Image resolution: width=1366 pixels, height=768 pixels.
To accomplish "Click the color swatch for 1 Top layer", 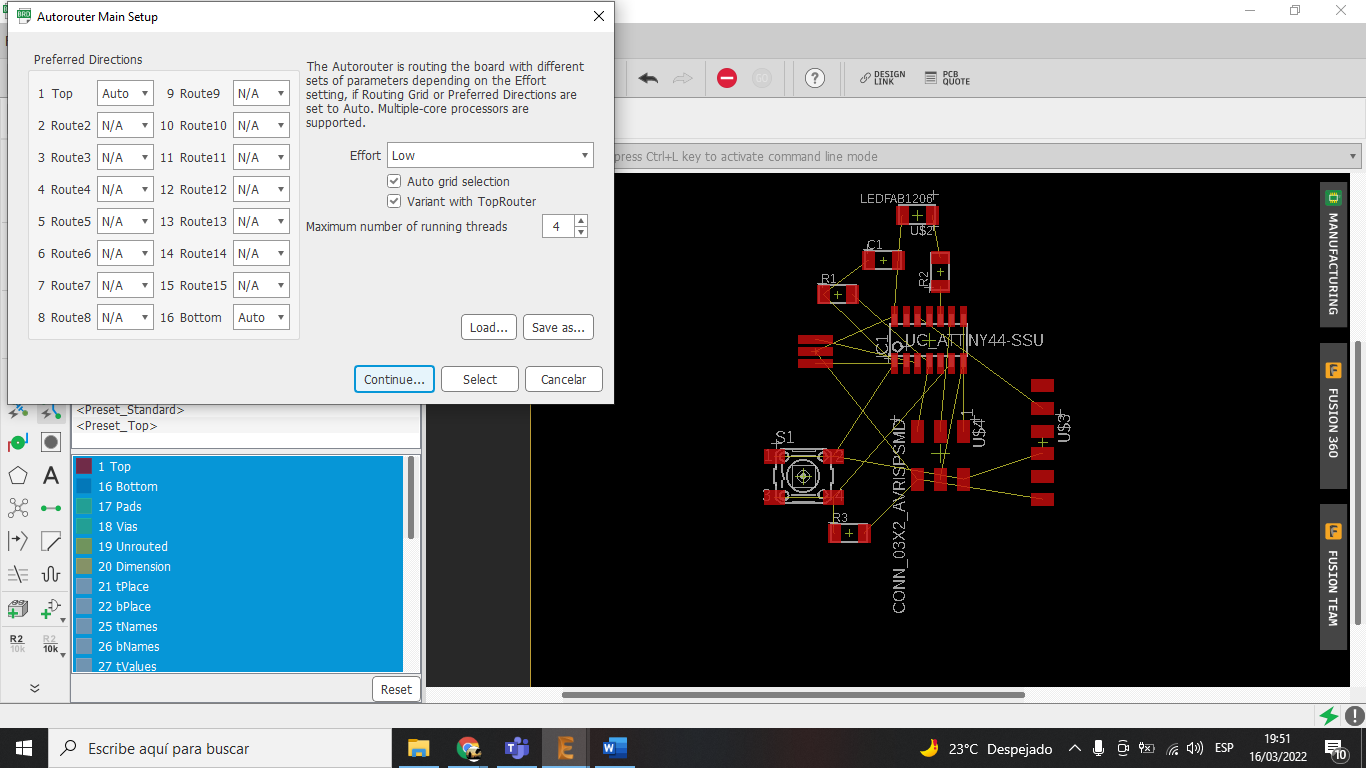I will 84,466.
